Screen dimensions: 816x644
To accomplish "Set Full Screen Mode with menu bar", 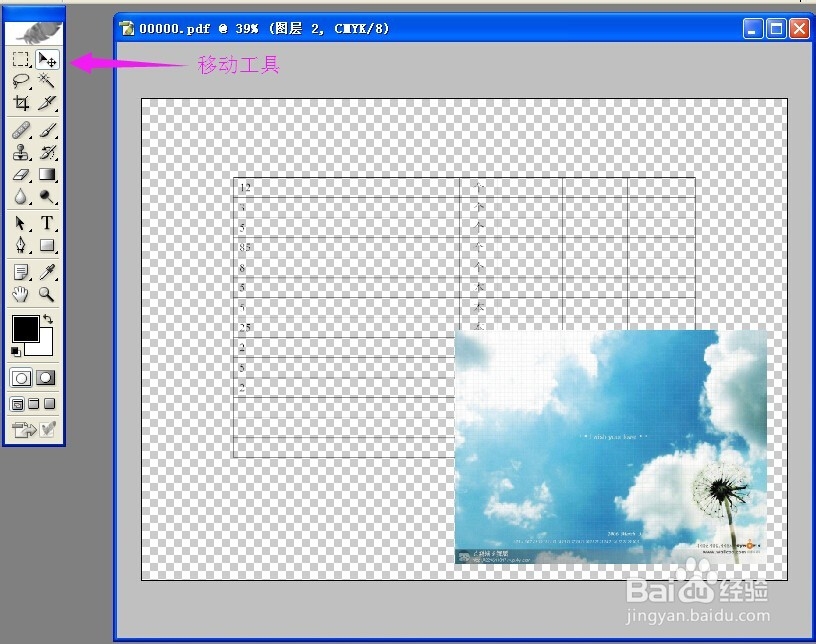I will coord(34,404).
